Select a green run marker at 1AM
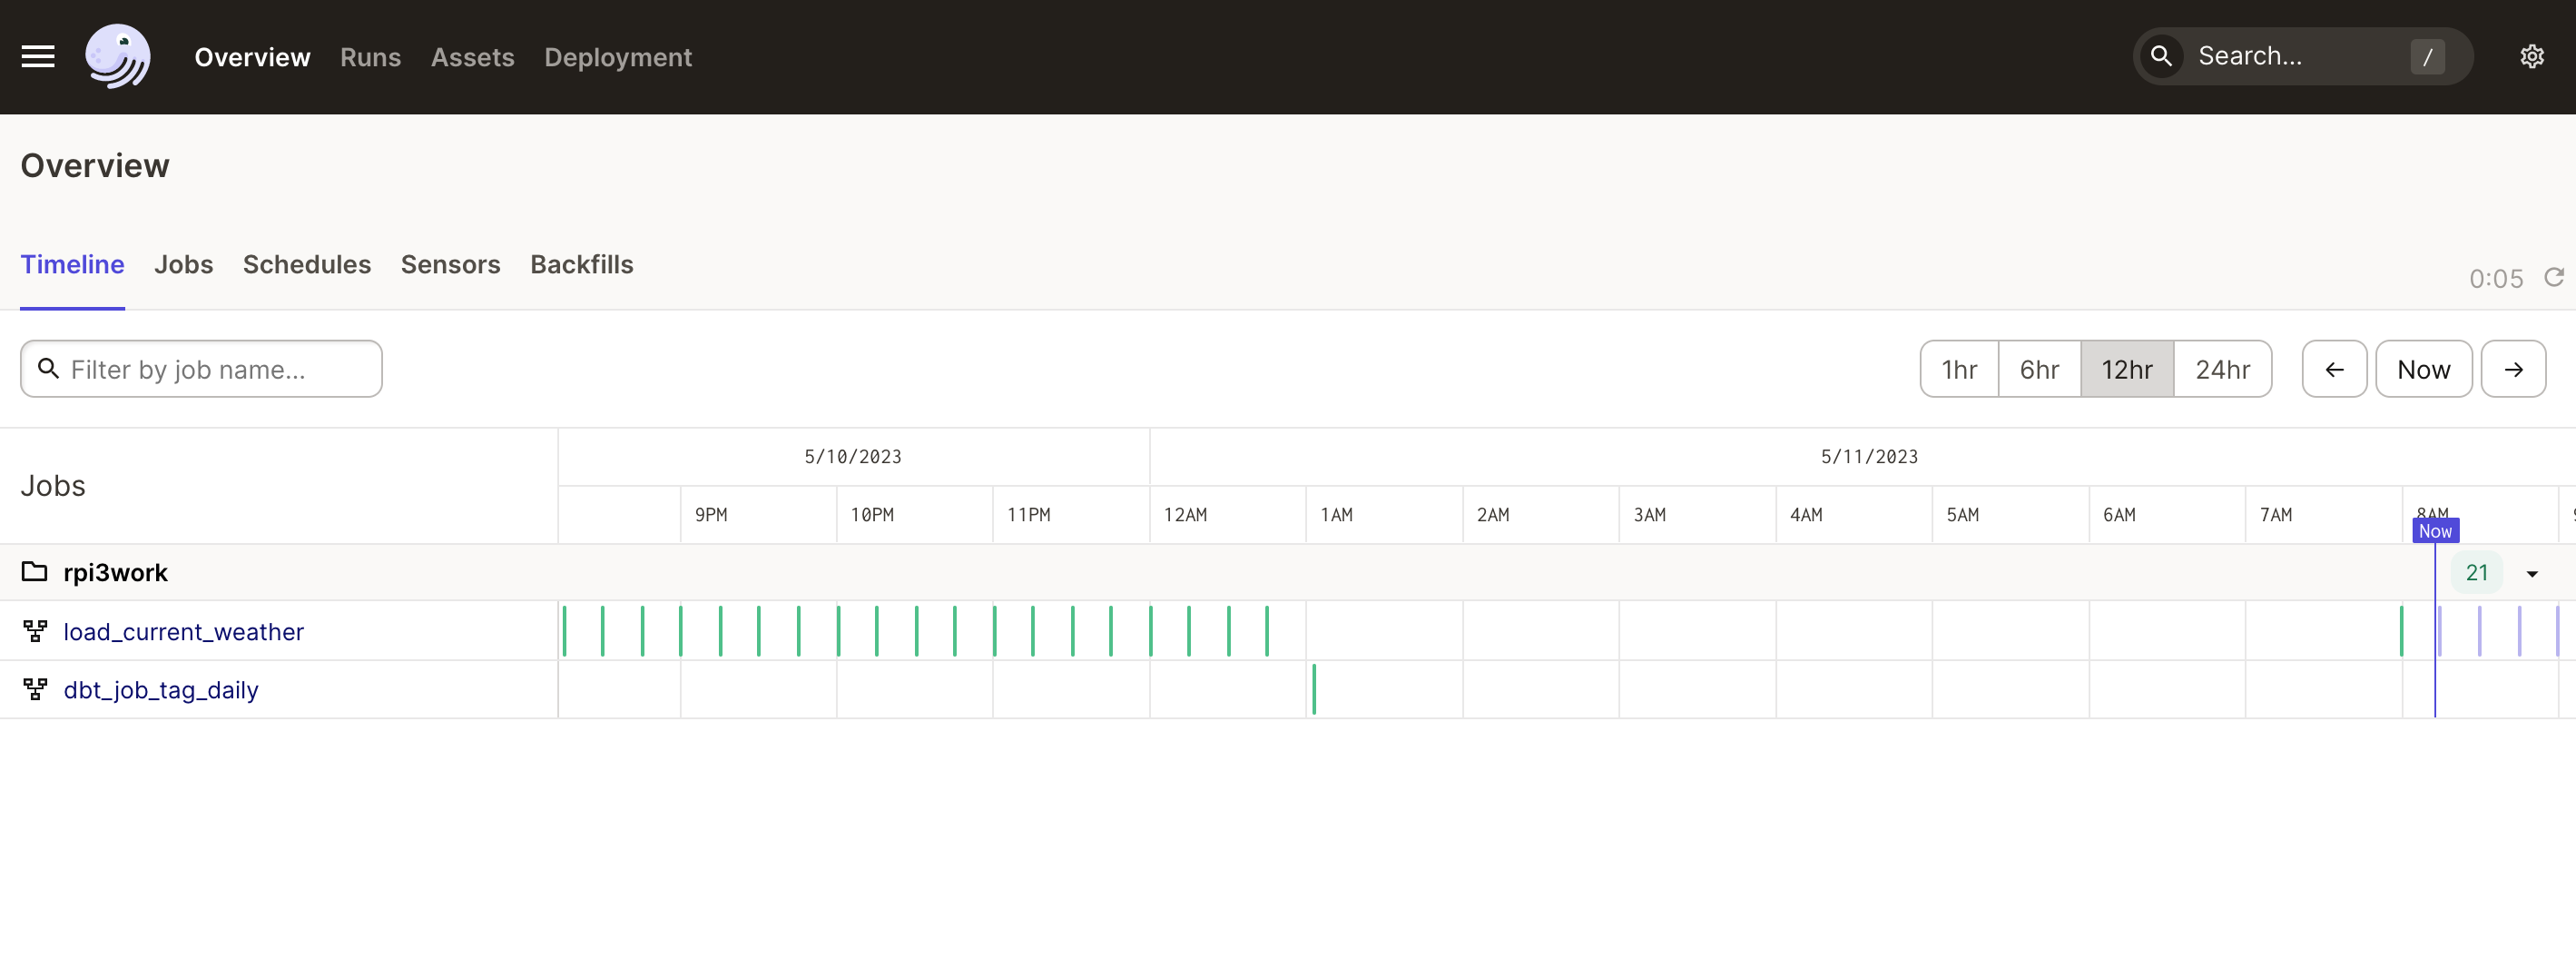The image size is (2576, 959). pos(1315,688)
